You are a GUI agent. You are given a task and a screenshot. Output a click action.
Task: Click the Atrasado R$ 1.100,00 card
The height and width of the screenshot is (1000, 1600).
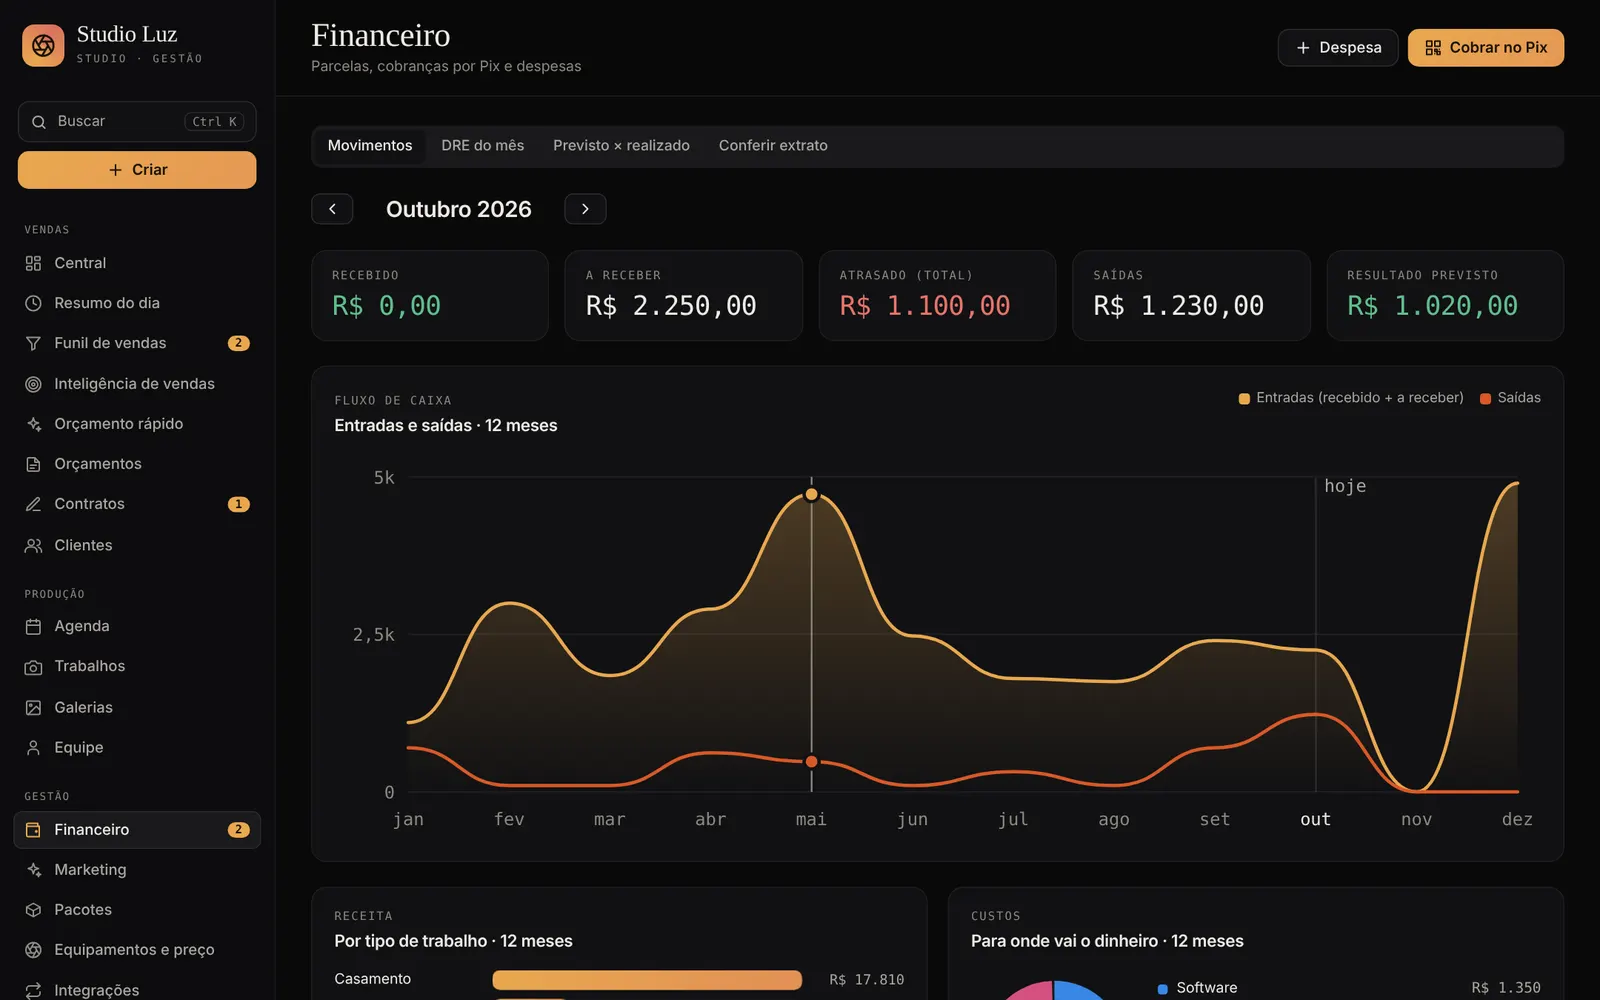(x=937, y=296)
